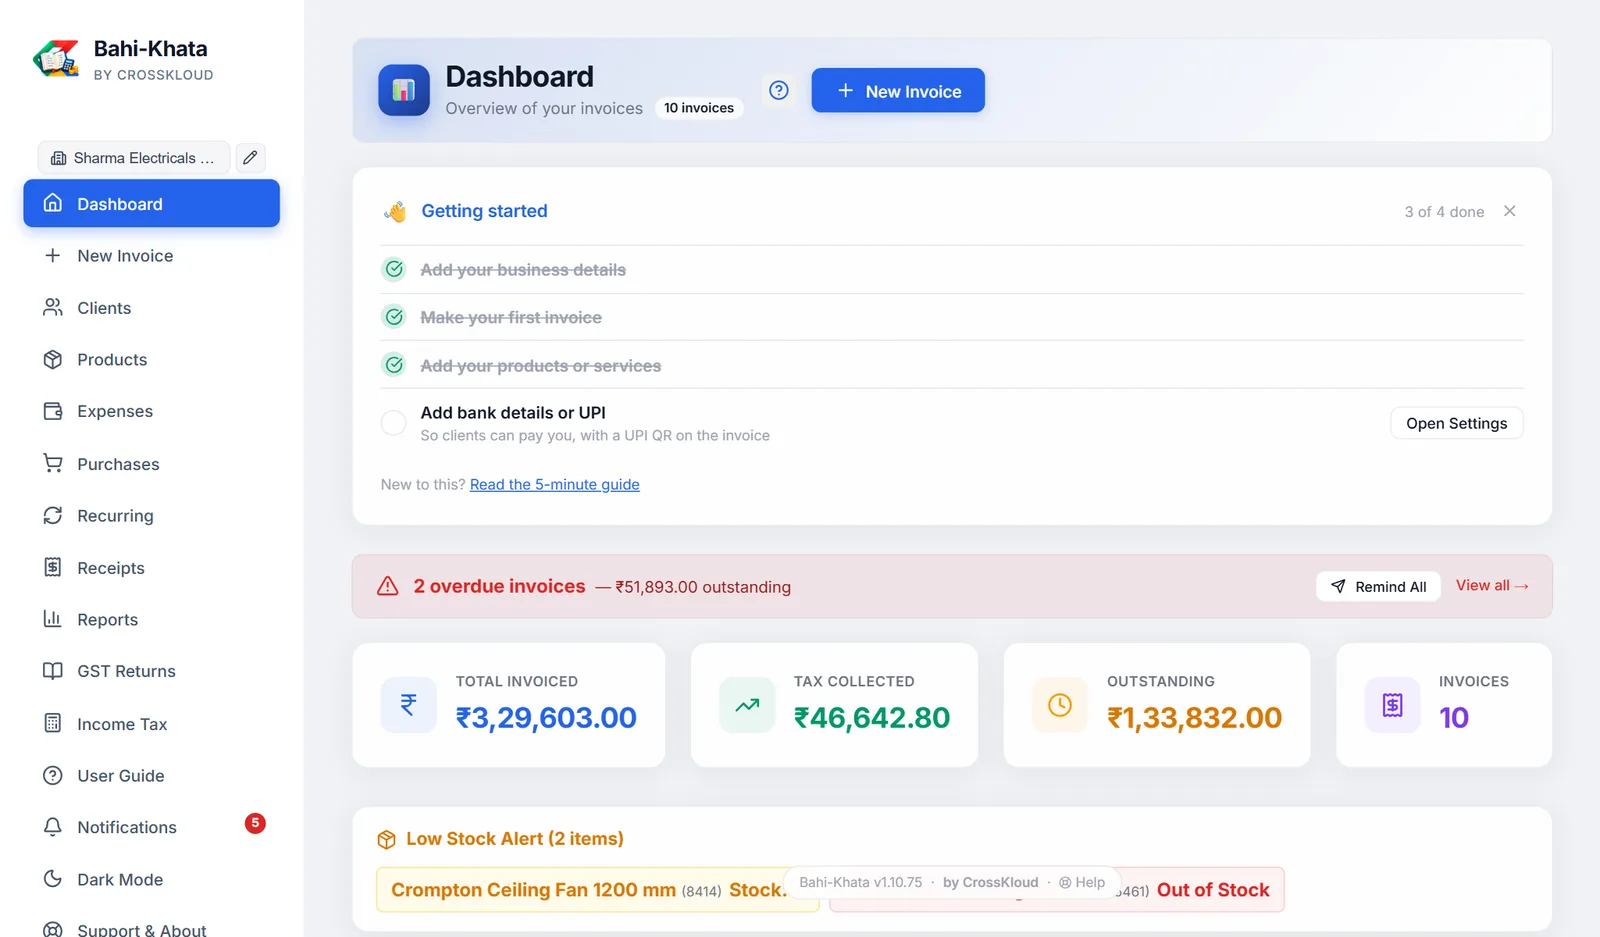Click the Open Settings button
This screenshot has height=937, width=1600.
pyautogui.click(x=1457, y=423)
